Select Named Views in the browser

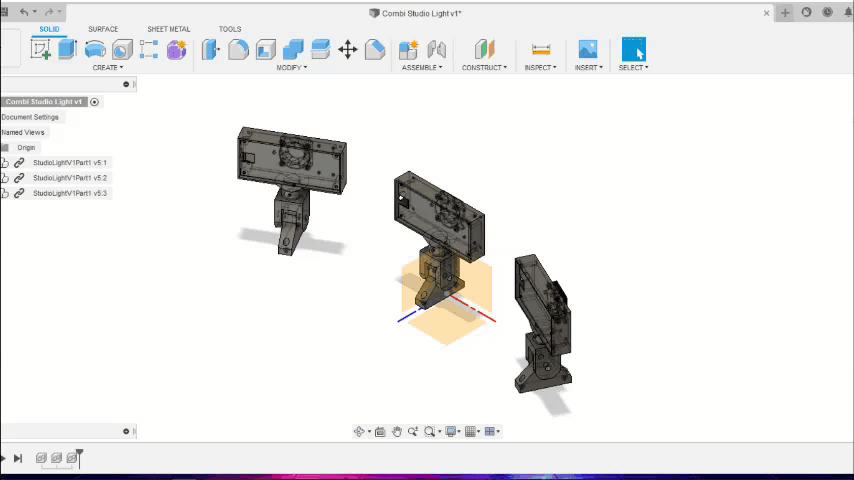(23, 132)
